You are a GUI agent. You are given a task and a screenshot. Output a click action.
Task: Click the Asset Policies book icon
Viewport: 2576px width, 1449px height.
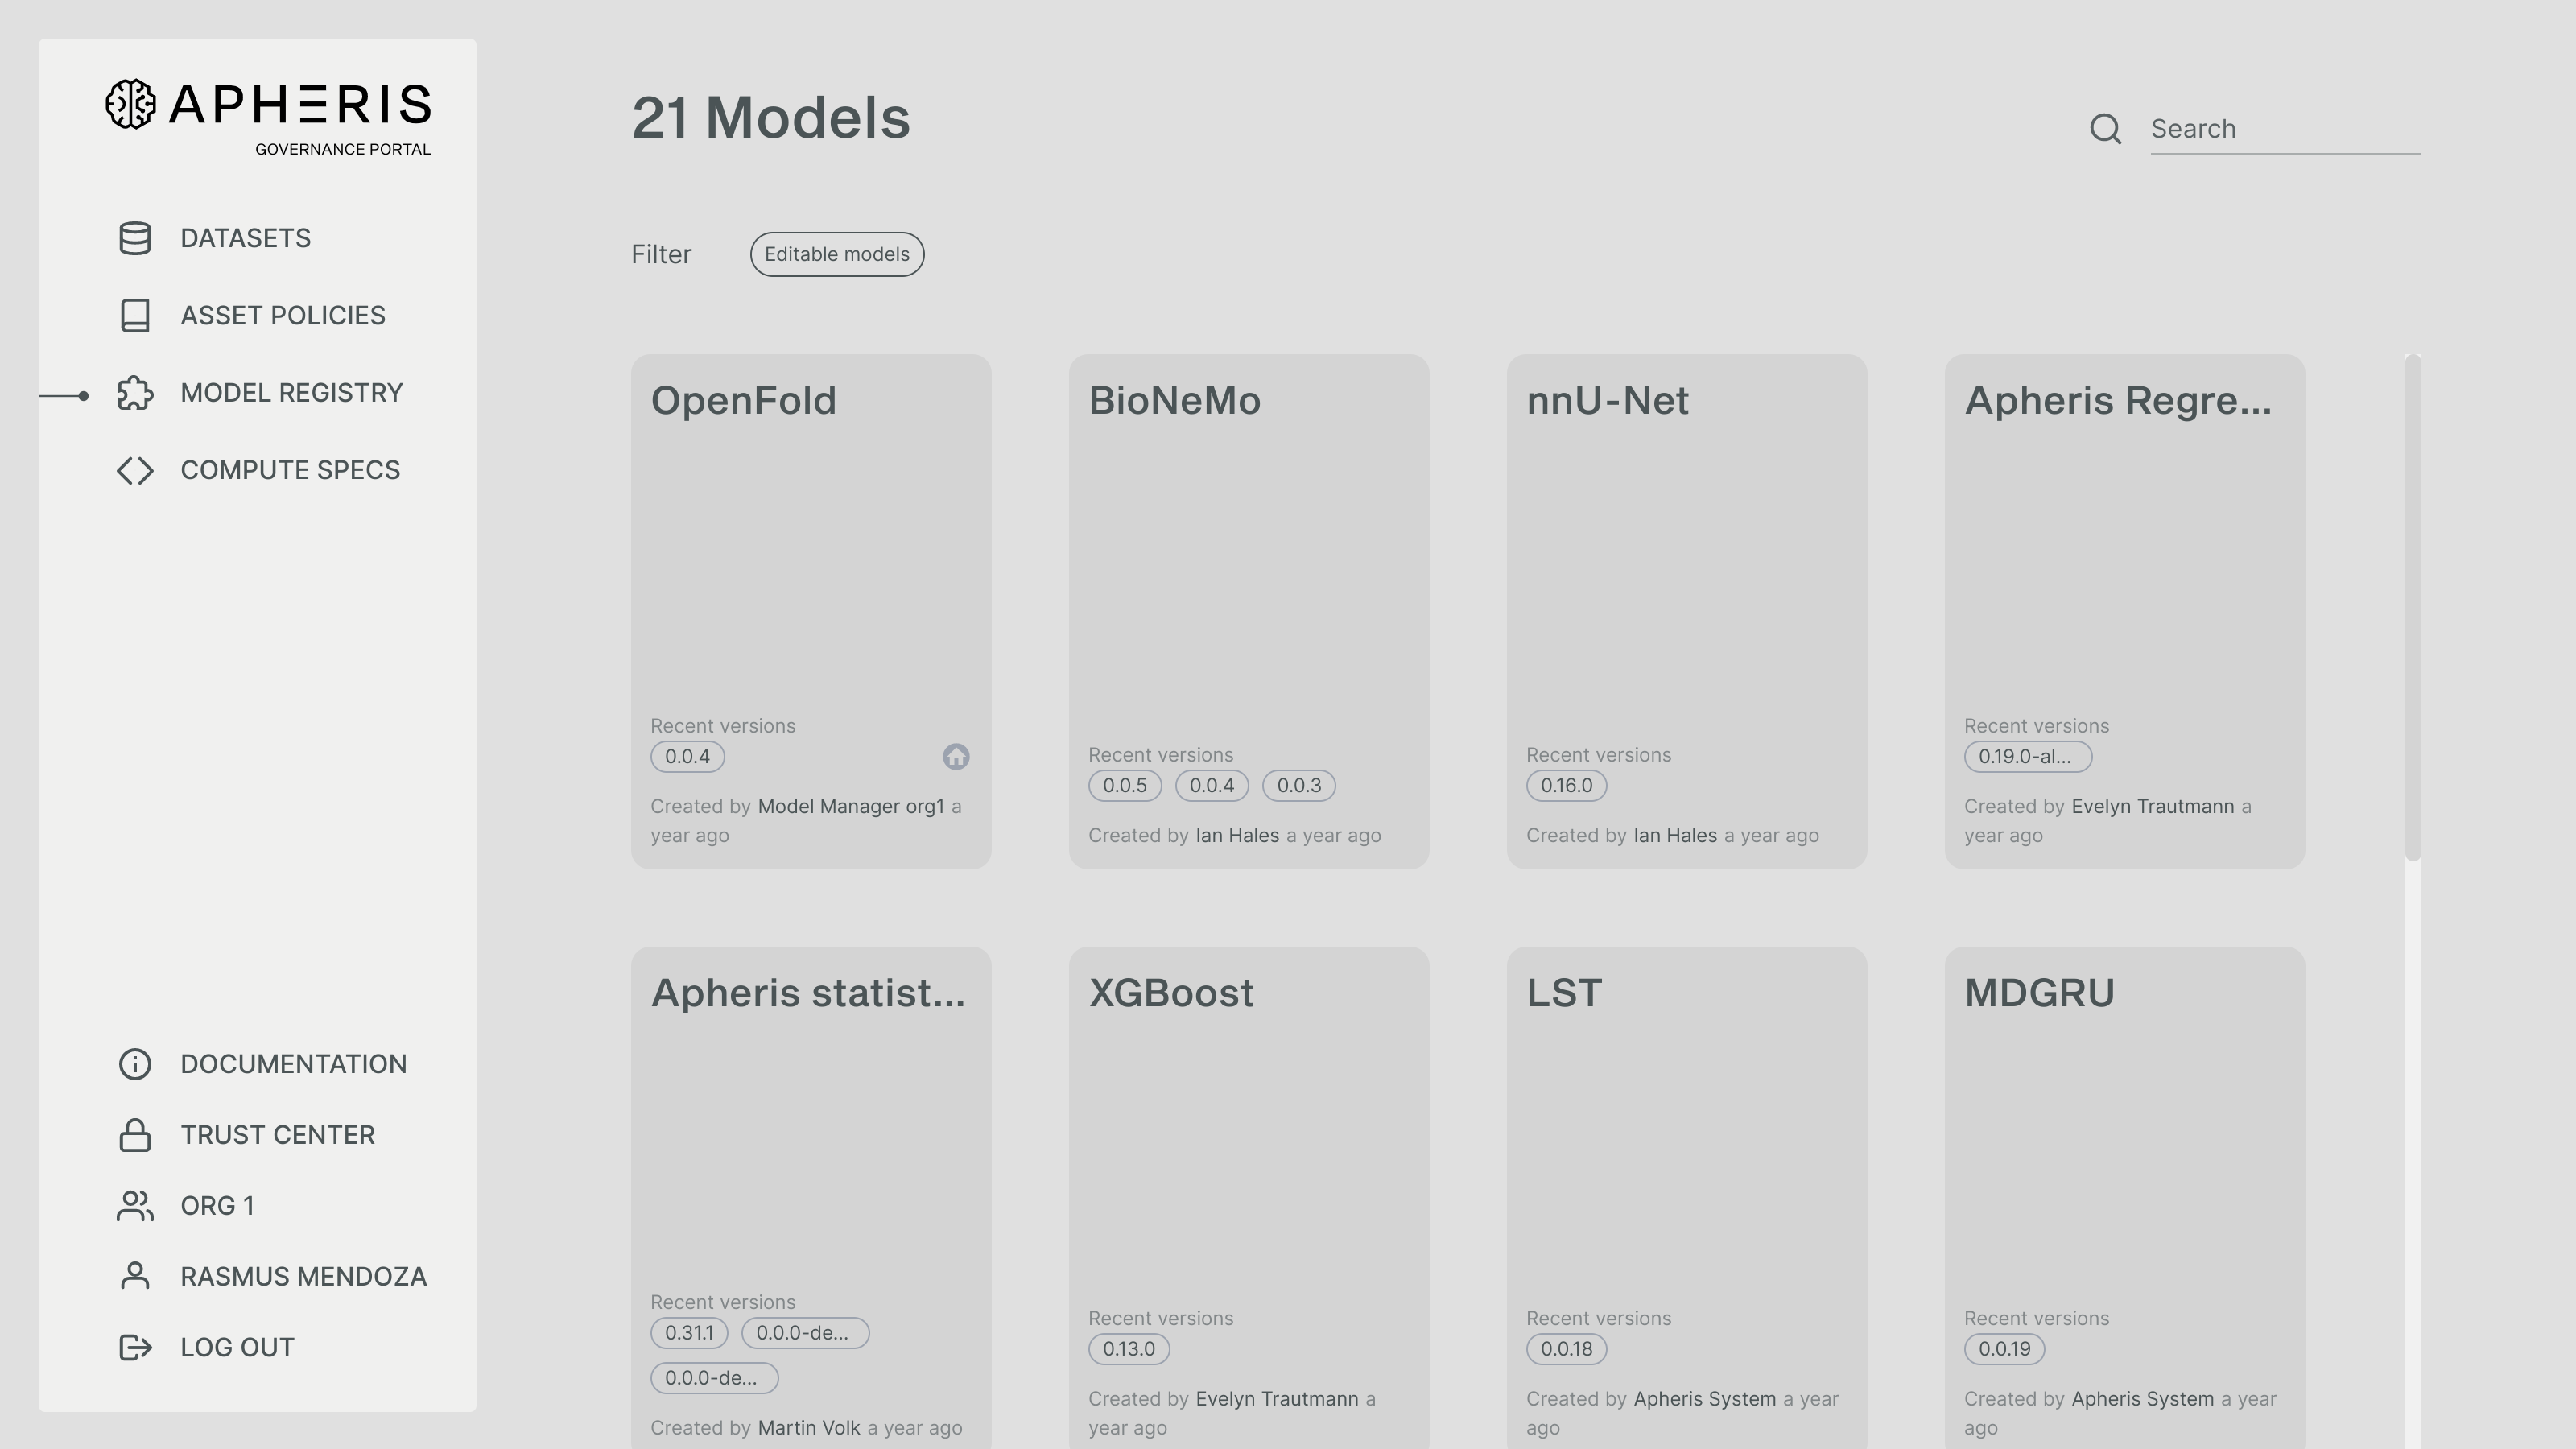pos(135,315)
